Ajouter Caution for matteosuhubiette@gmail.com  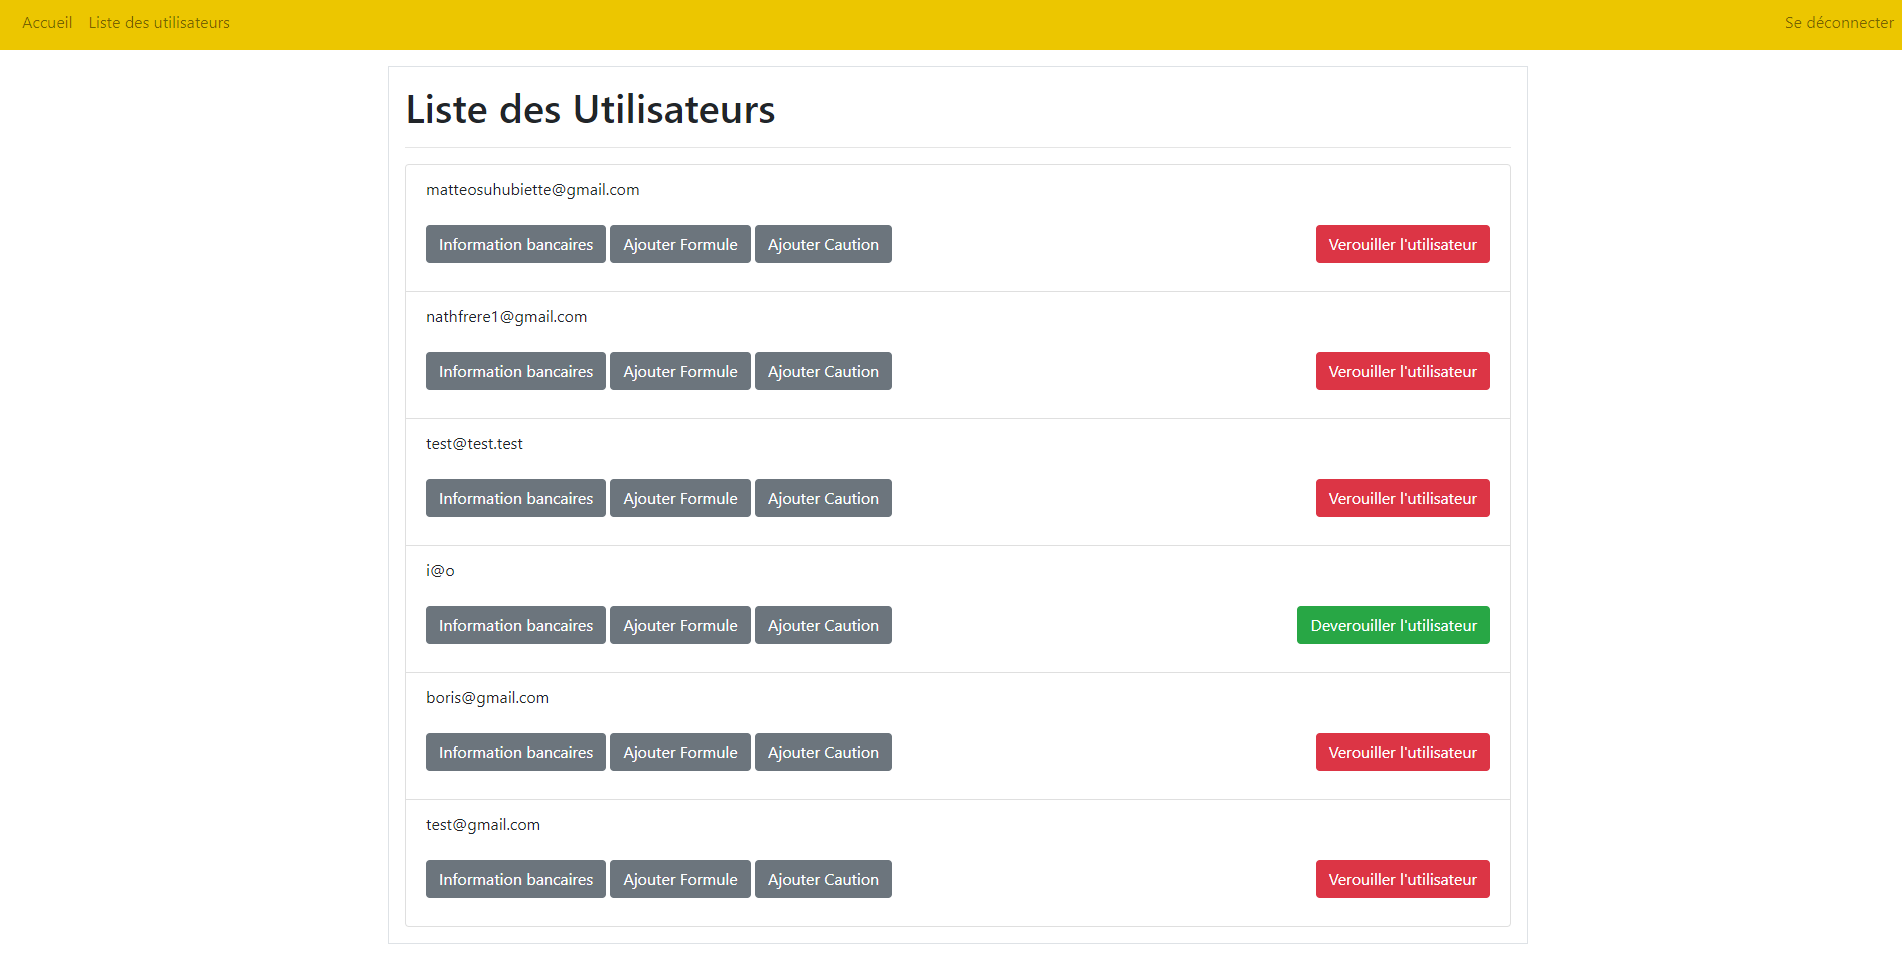tap(823, 244)
